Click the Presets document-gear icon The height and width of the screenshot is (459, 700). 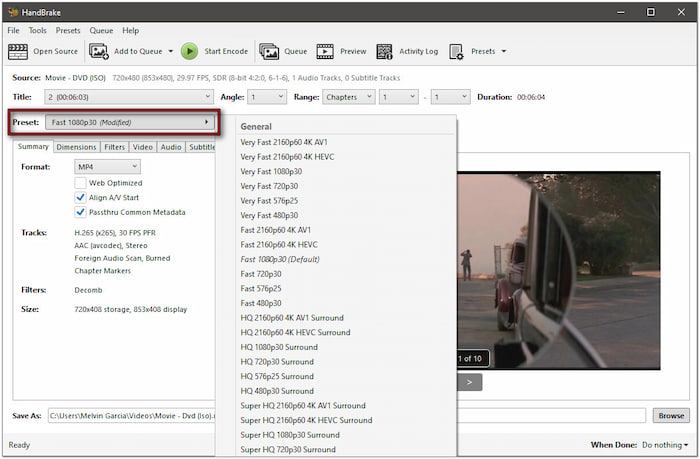456,51
